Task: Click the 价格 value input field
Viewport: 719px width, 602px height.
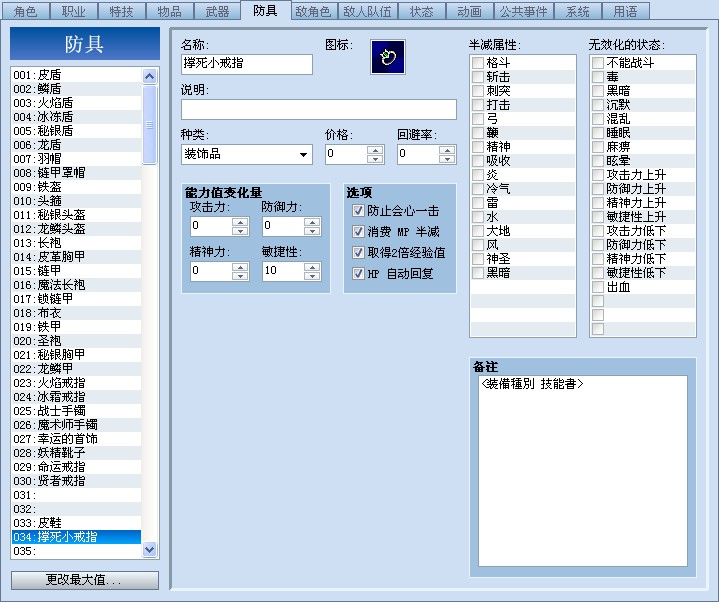Action: click(x=346, y=155)
